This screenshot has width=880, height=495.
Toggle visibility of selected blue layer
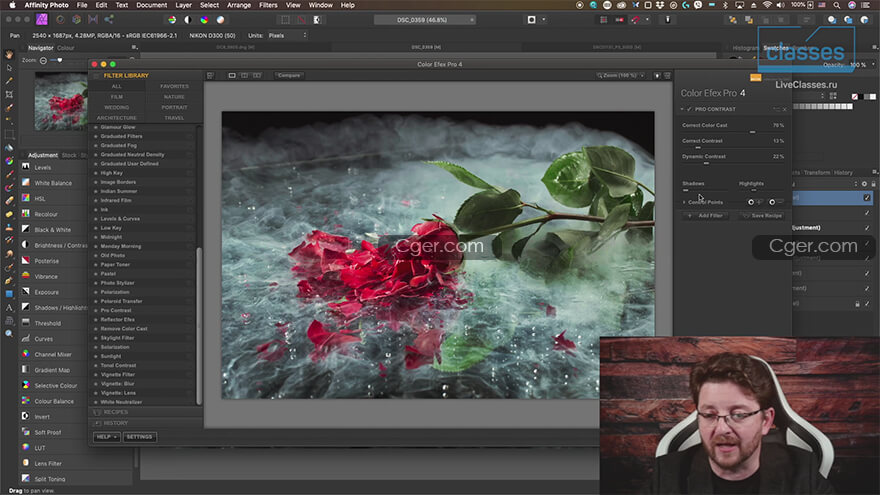(867, 198)
